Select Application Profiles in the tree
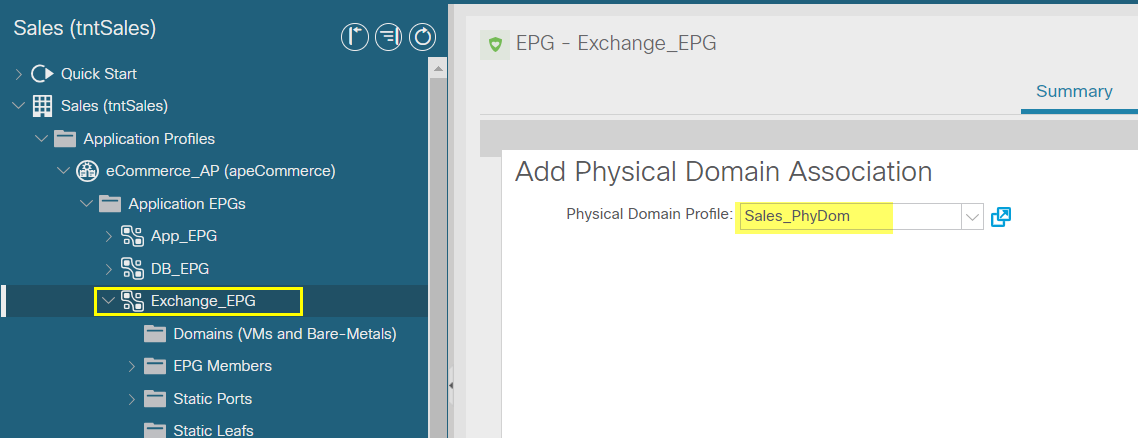Image resolution: width=1138 pixels, height=438 pixels. 149,139
